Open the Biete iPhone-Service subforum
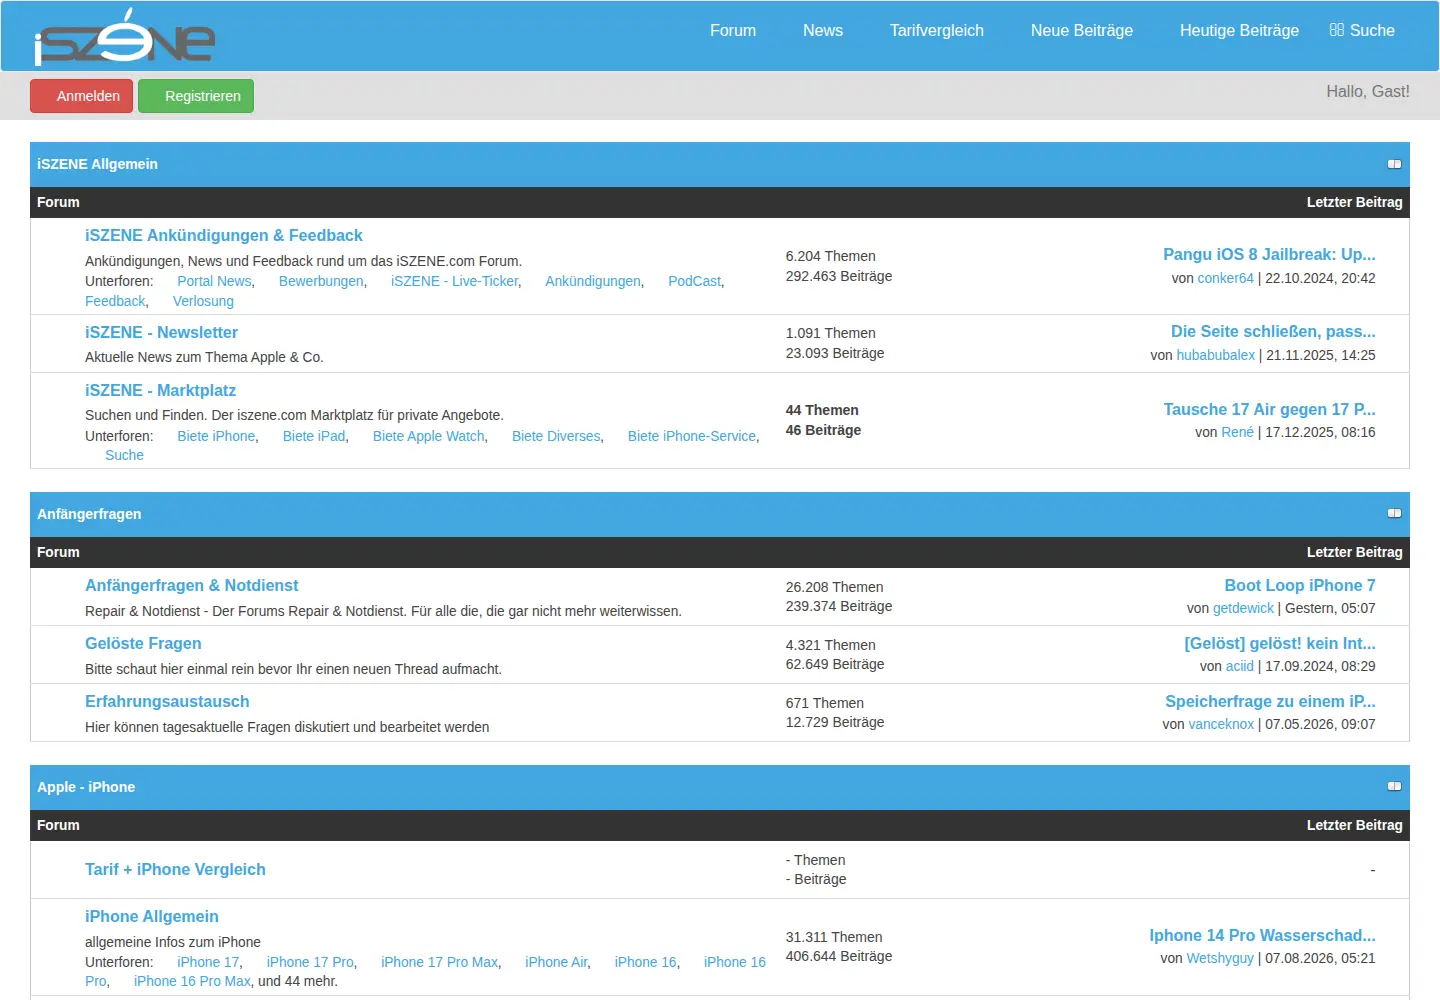Screen dimensions: 1440x1000 [x=692, y=436]
